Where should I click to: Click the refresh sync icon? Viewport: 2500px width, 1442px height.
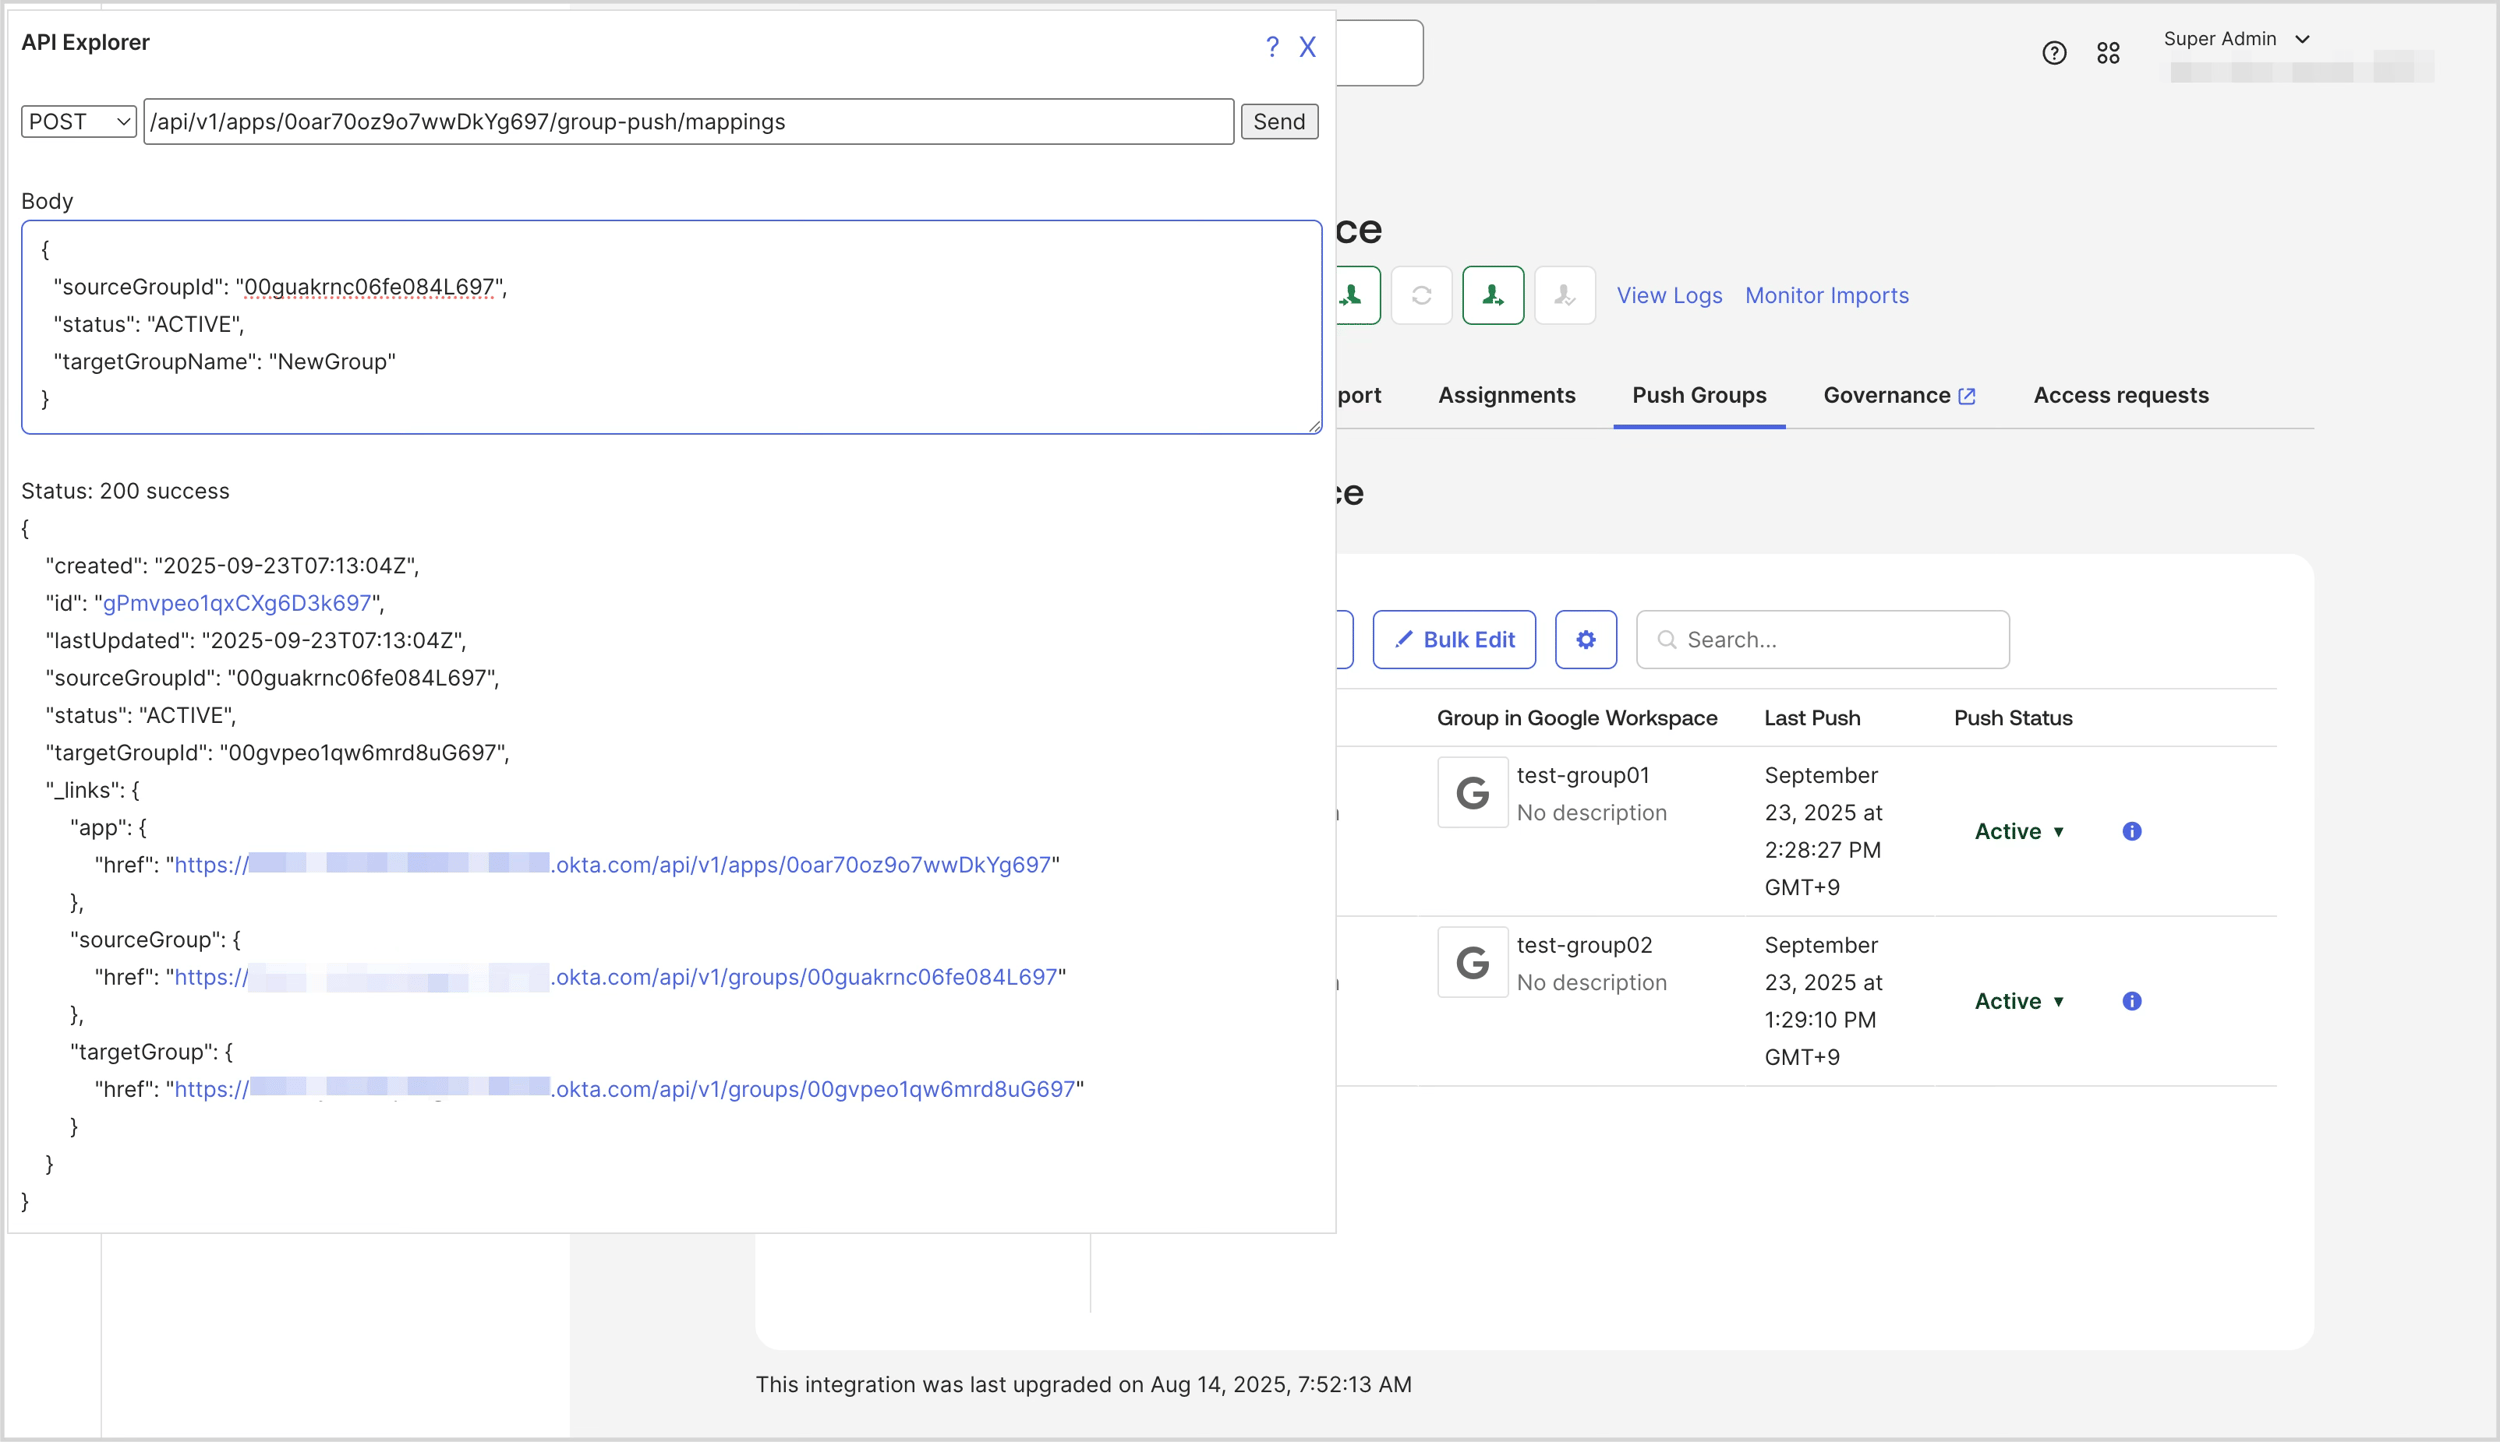tap(1421, 295)
